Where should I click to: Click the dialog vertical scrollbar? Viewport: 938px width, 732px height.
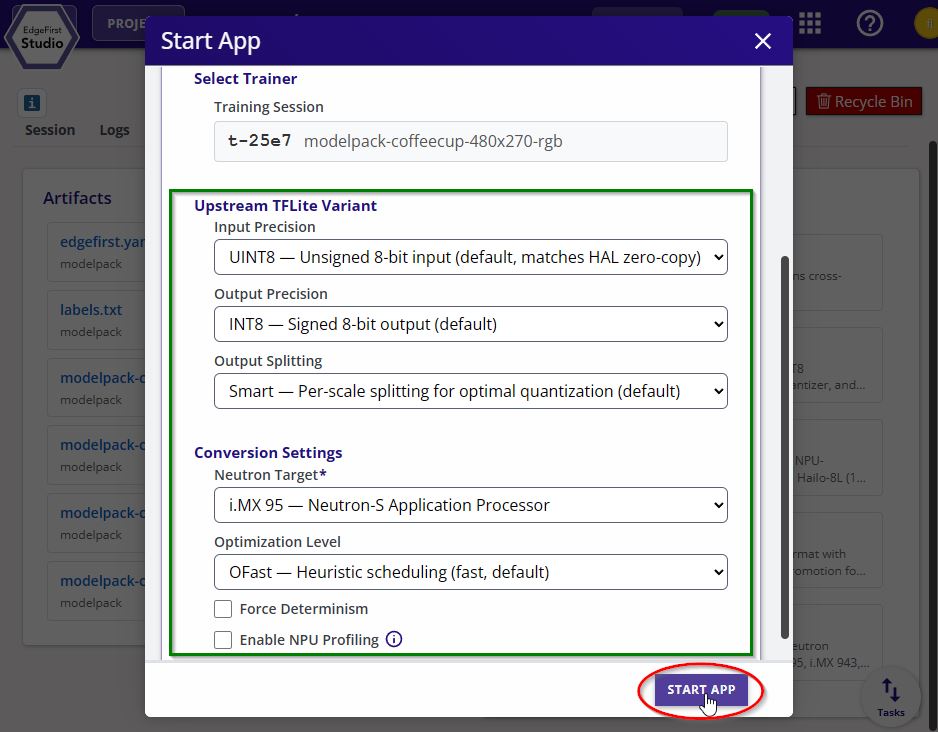coord(785,447)
